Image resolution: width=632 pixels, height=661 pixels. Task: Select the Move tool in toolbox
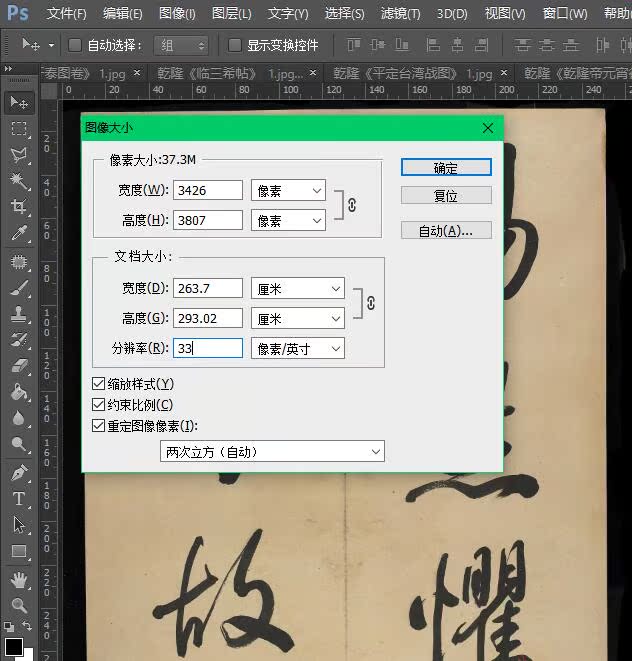click(x=19, y=102)
